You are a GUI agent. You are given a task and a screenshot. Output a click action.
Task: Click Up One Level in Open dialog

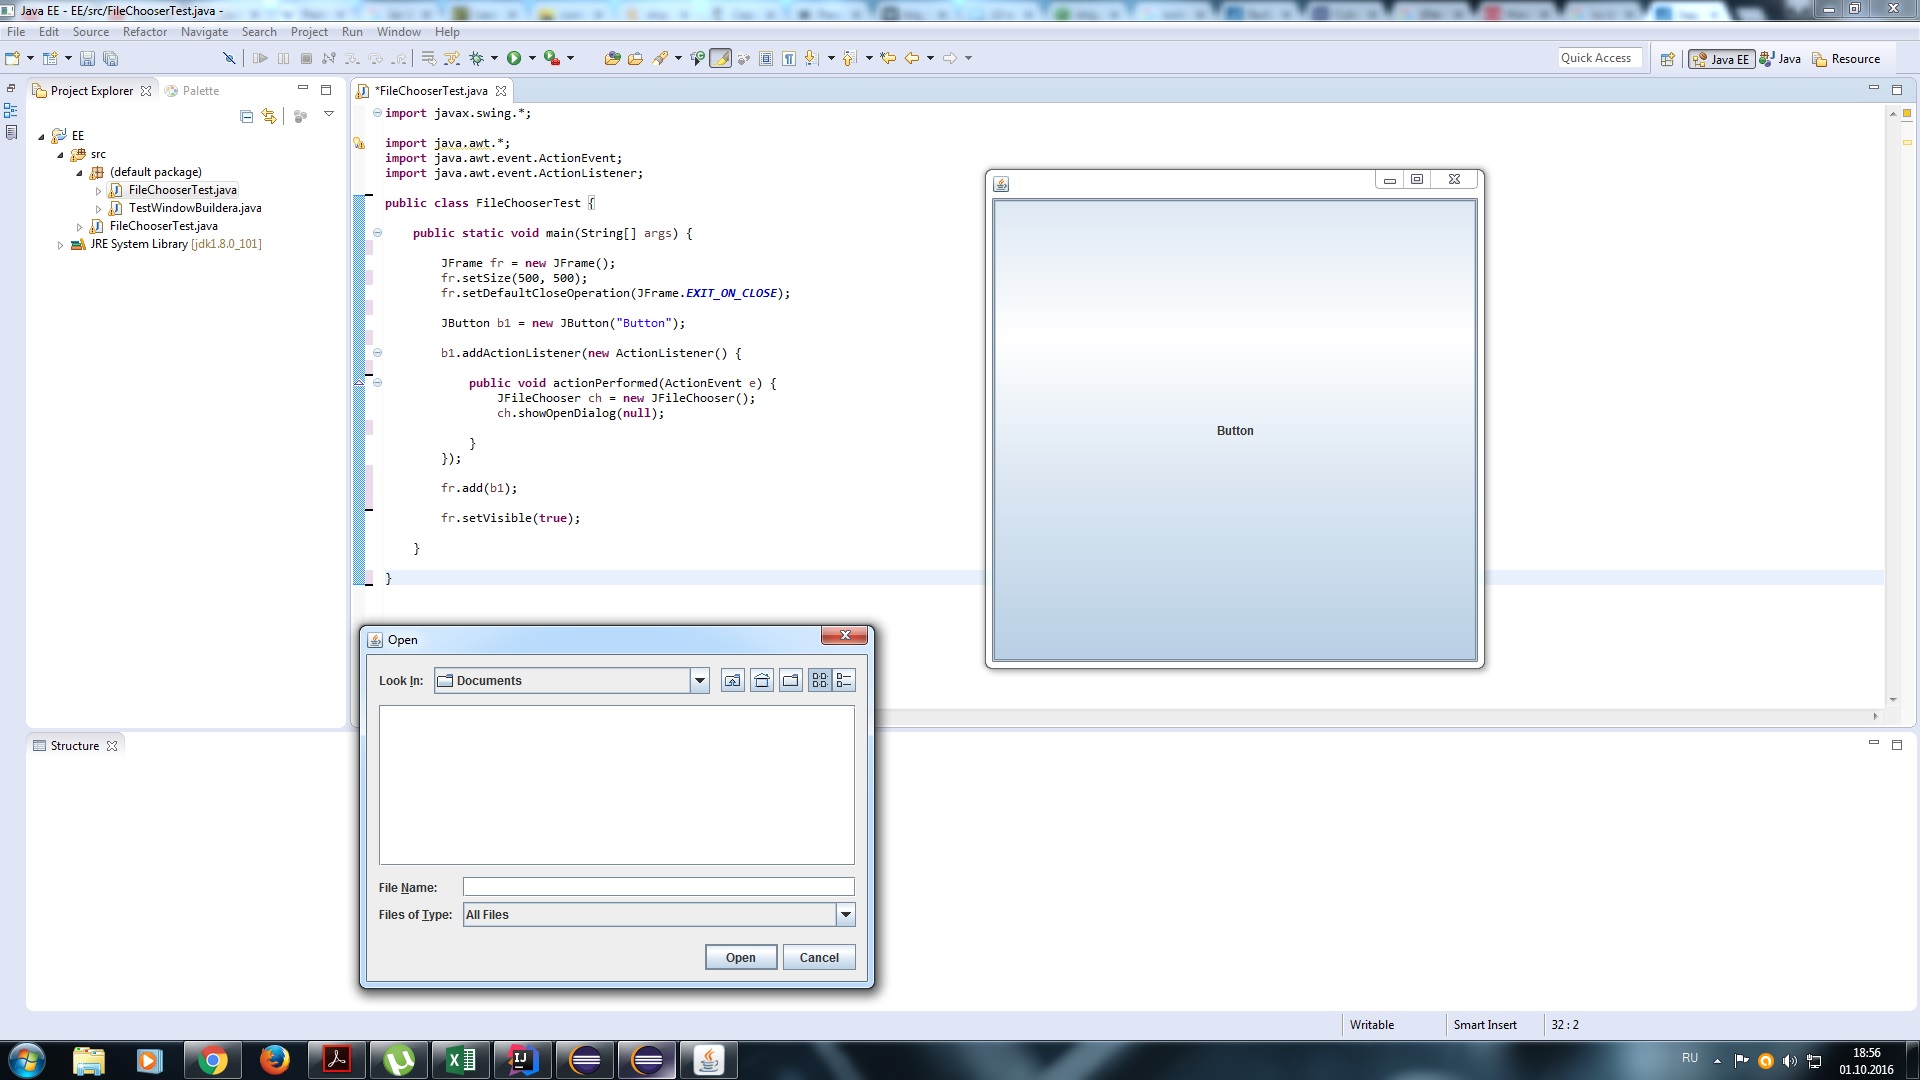(x=733, y=681)
